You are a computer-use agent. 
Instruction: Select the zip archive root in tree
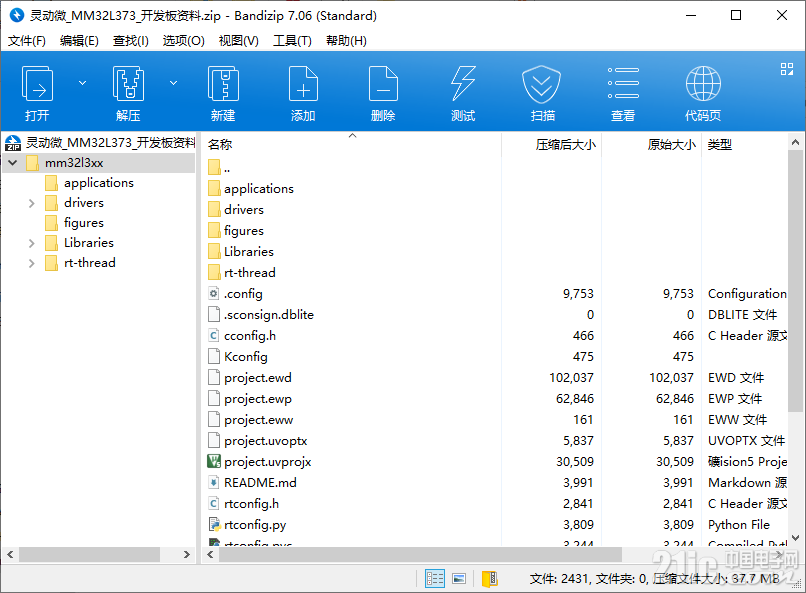point(100,143)
